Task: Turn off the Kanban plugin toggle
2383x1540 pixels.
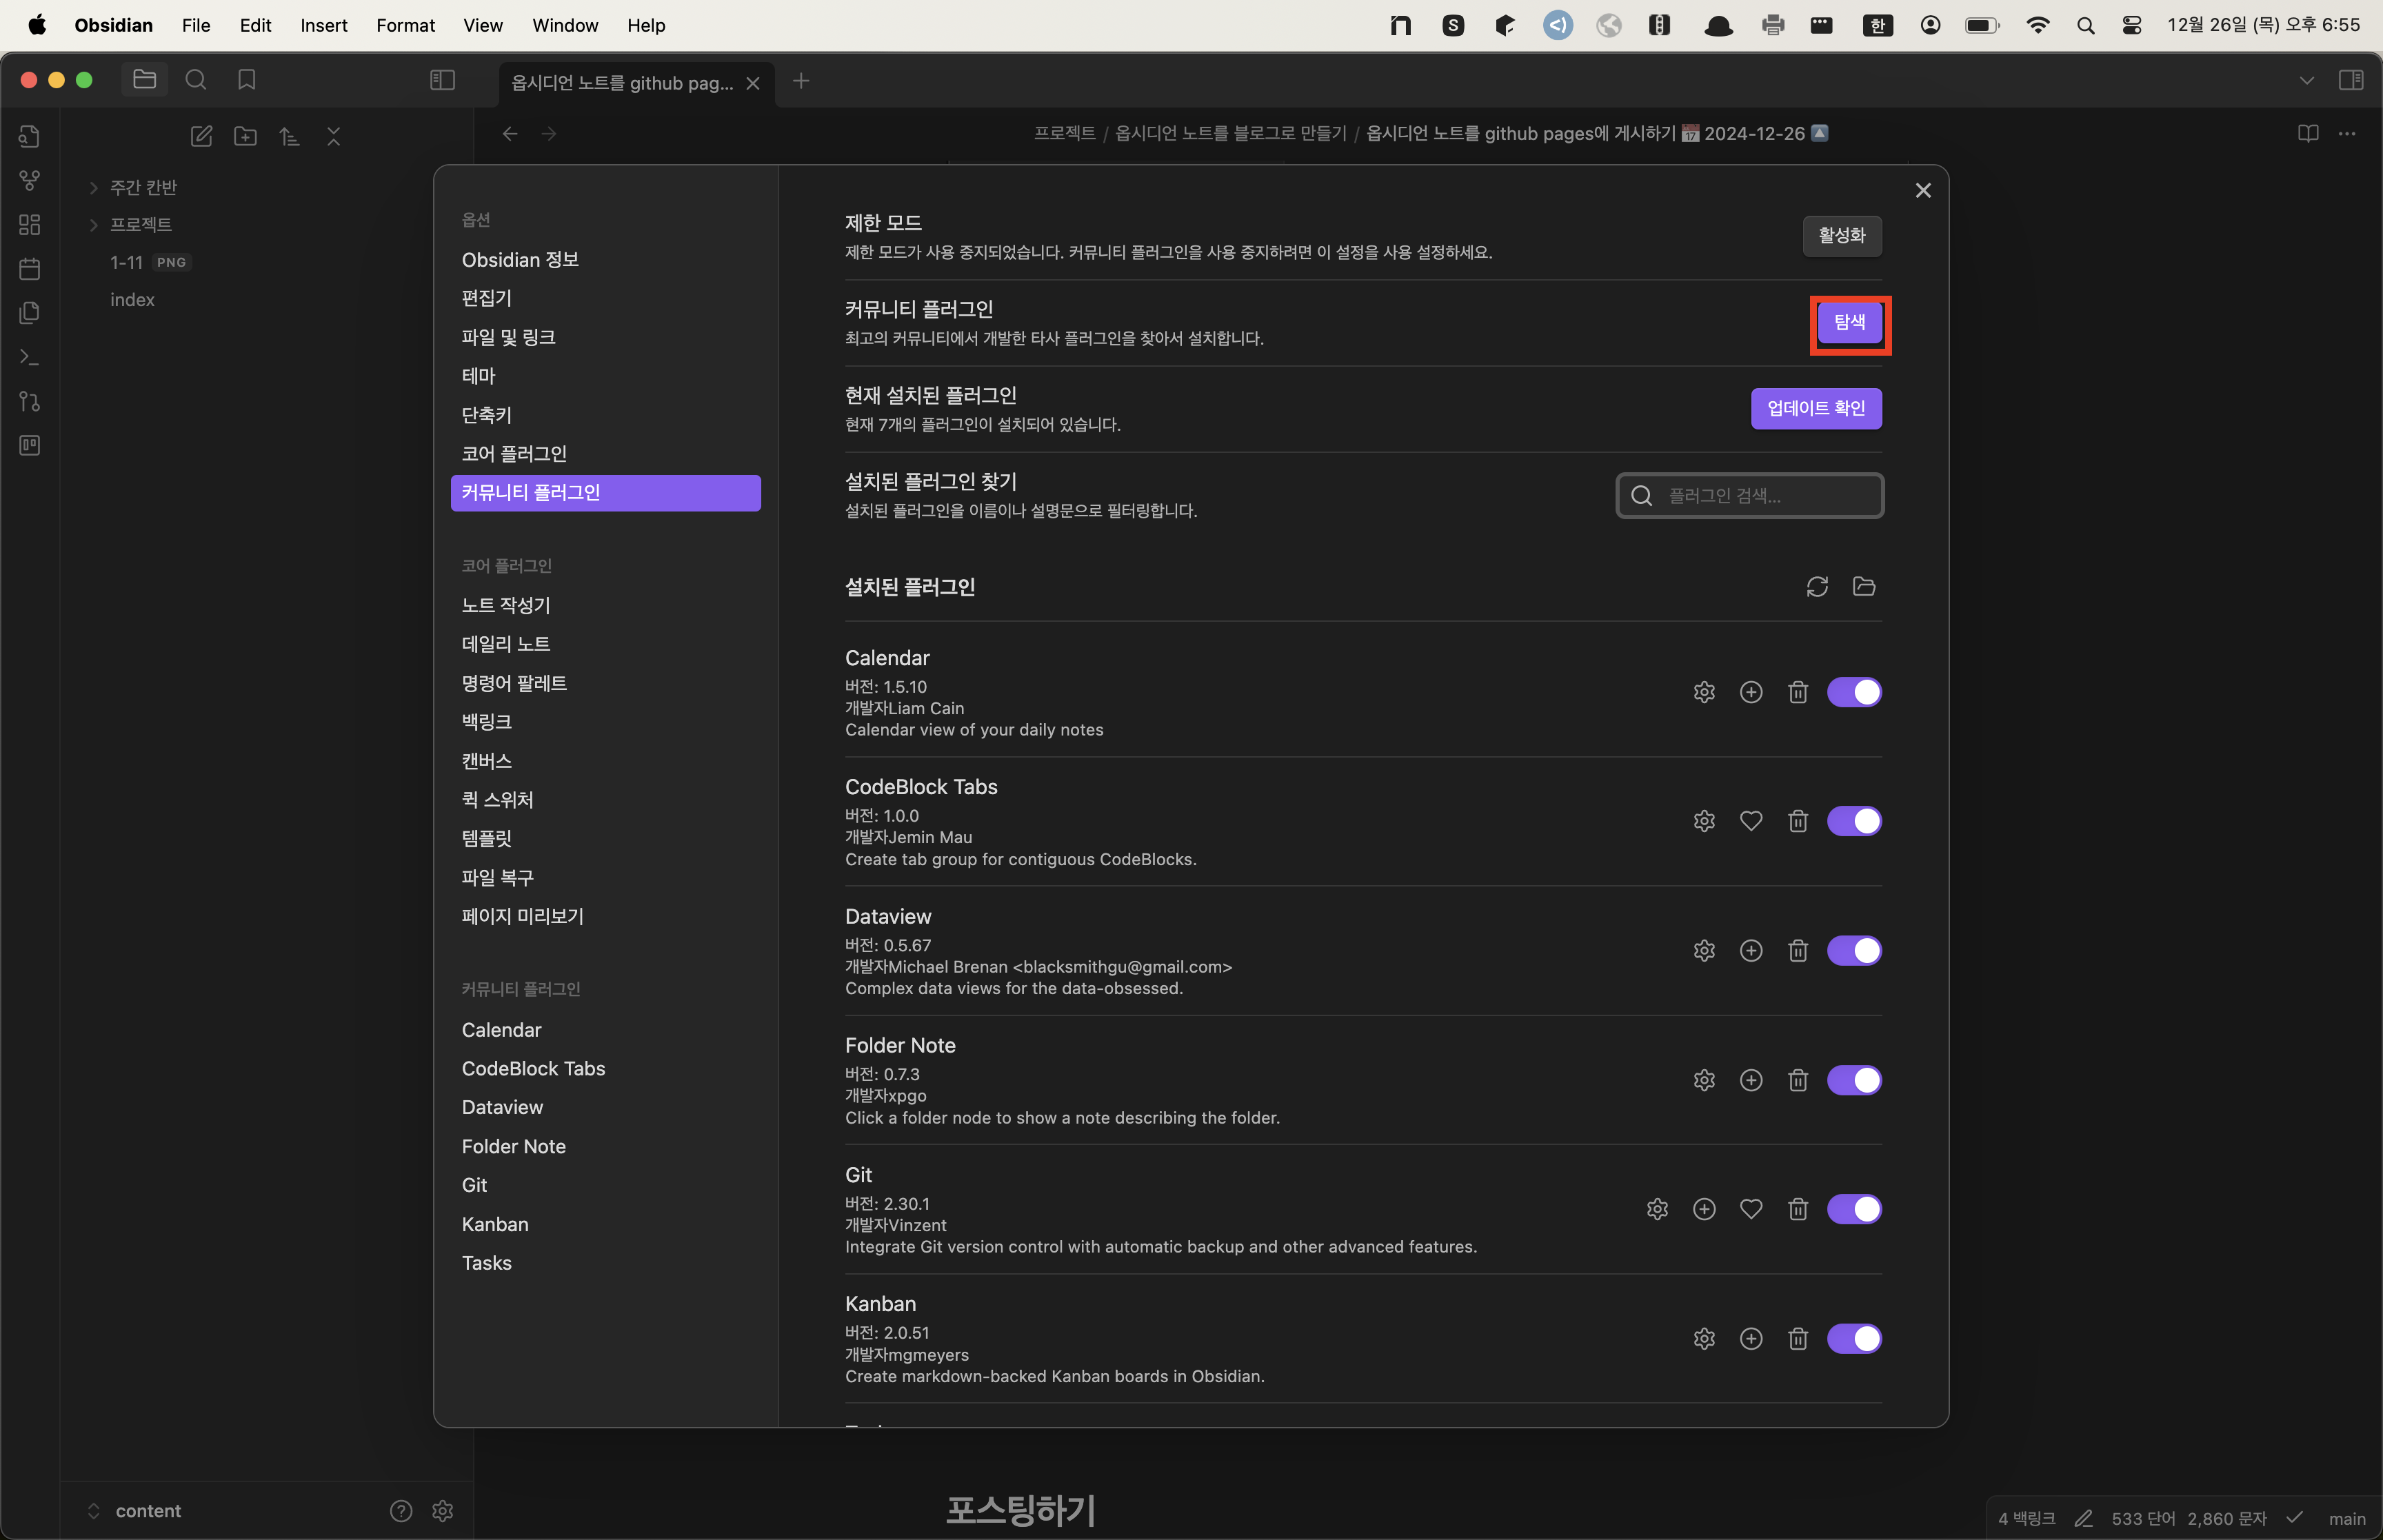Action: pyautogui.click(x=1854, y=1338)
